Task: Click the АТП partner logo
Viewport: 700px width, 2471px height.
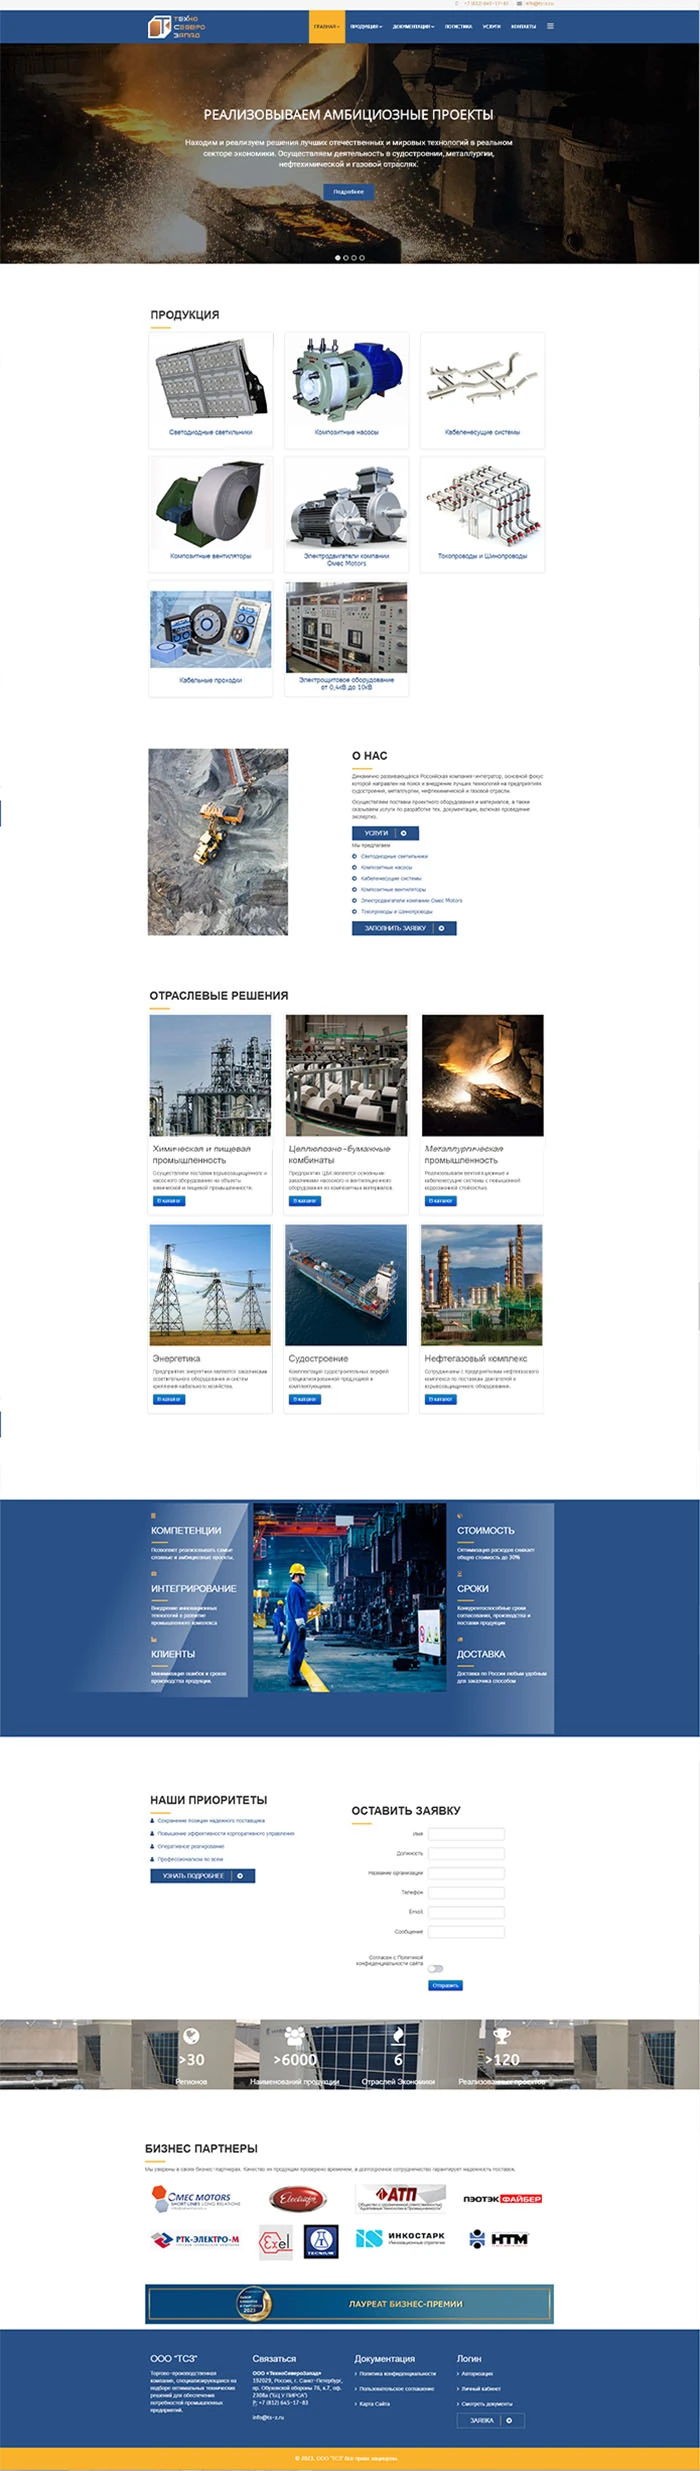Action: (x=399, y=2198)
